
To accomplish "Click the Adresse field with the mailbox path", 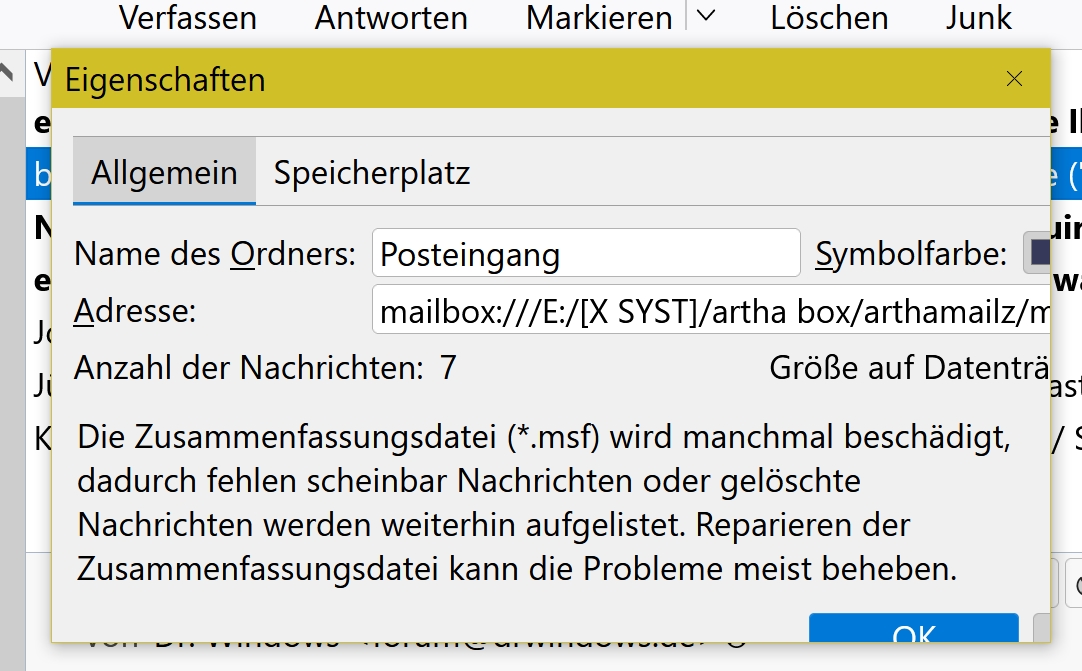I will [710, 312].
